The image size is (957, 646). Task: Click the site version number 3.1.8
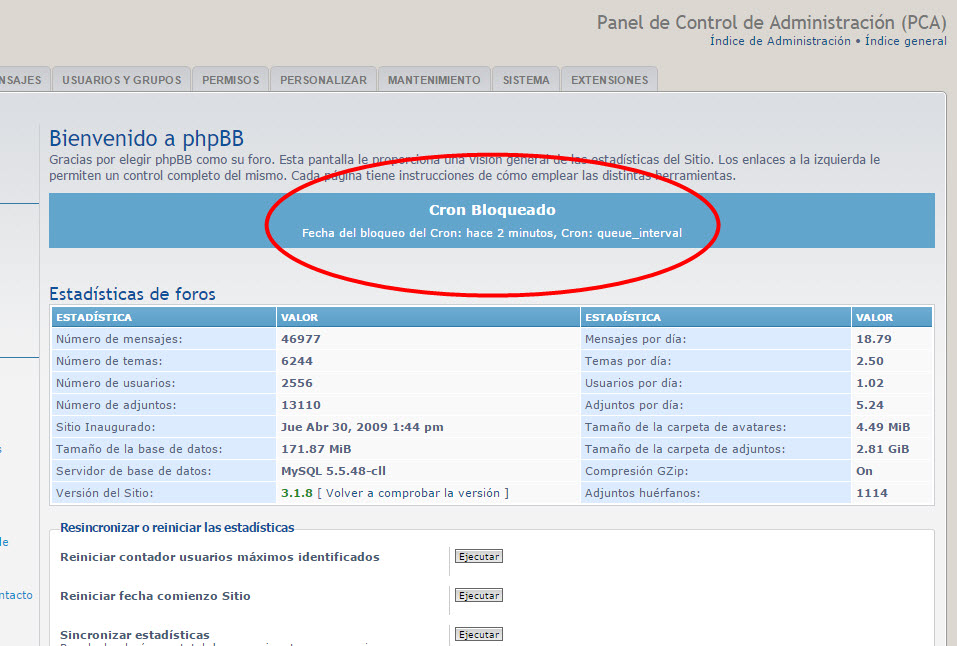click(297, 493)
